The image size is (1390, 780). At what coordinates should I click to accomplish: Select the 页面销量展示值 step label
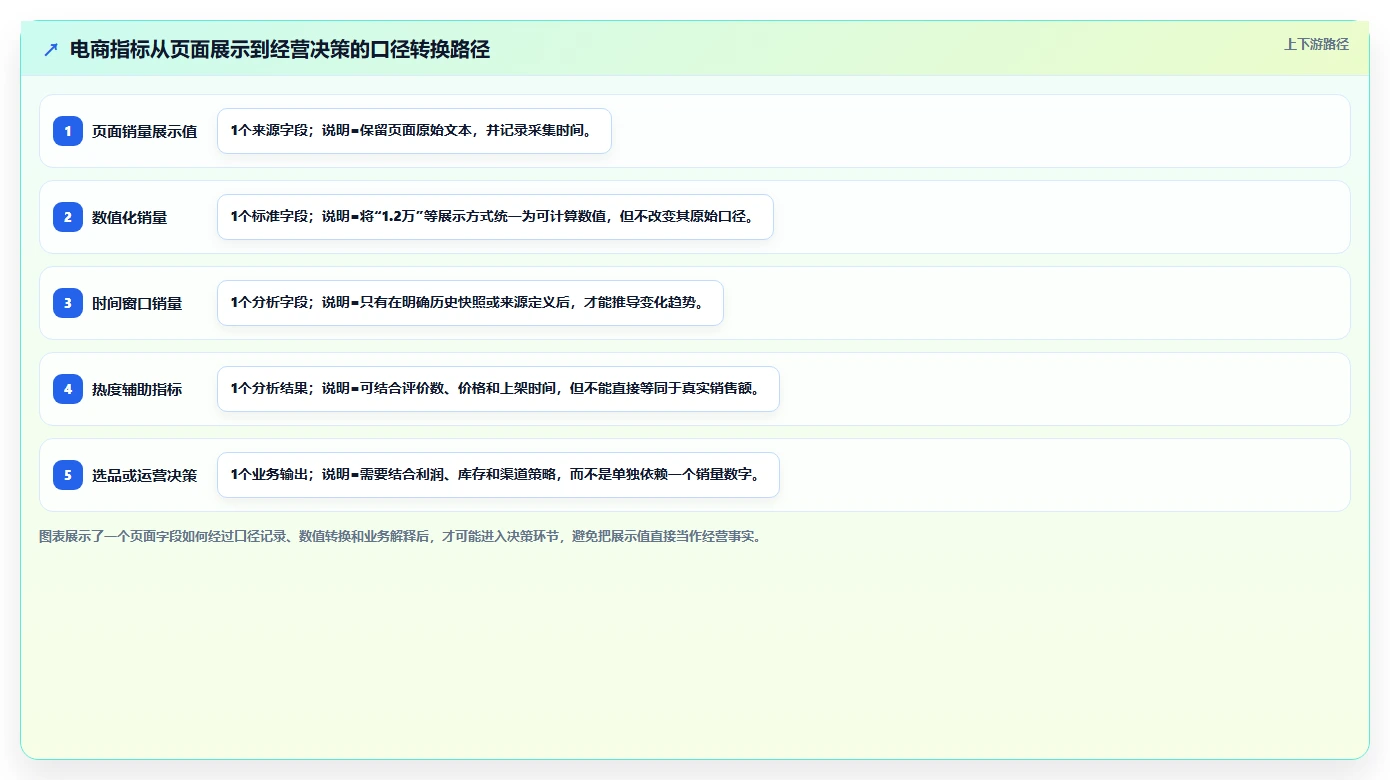(x=145, y=132)
